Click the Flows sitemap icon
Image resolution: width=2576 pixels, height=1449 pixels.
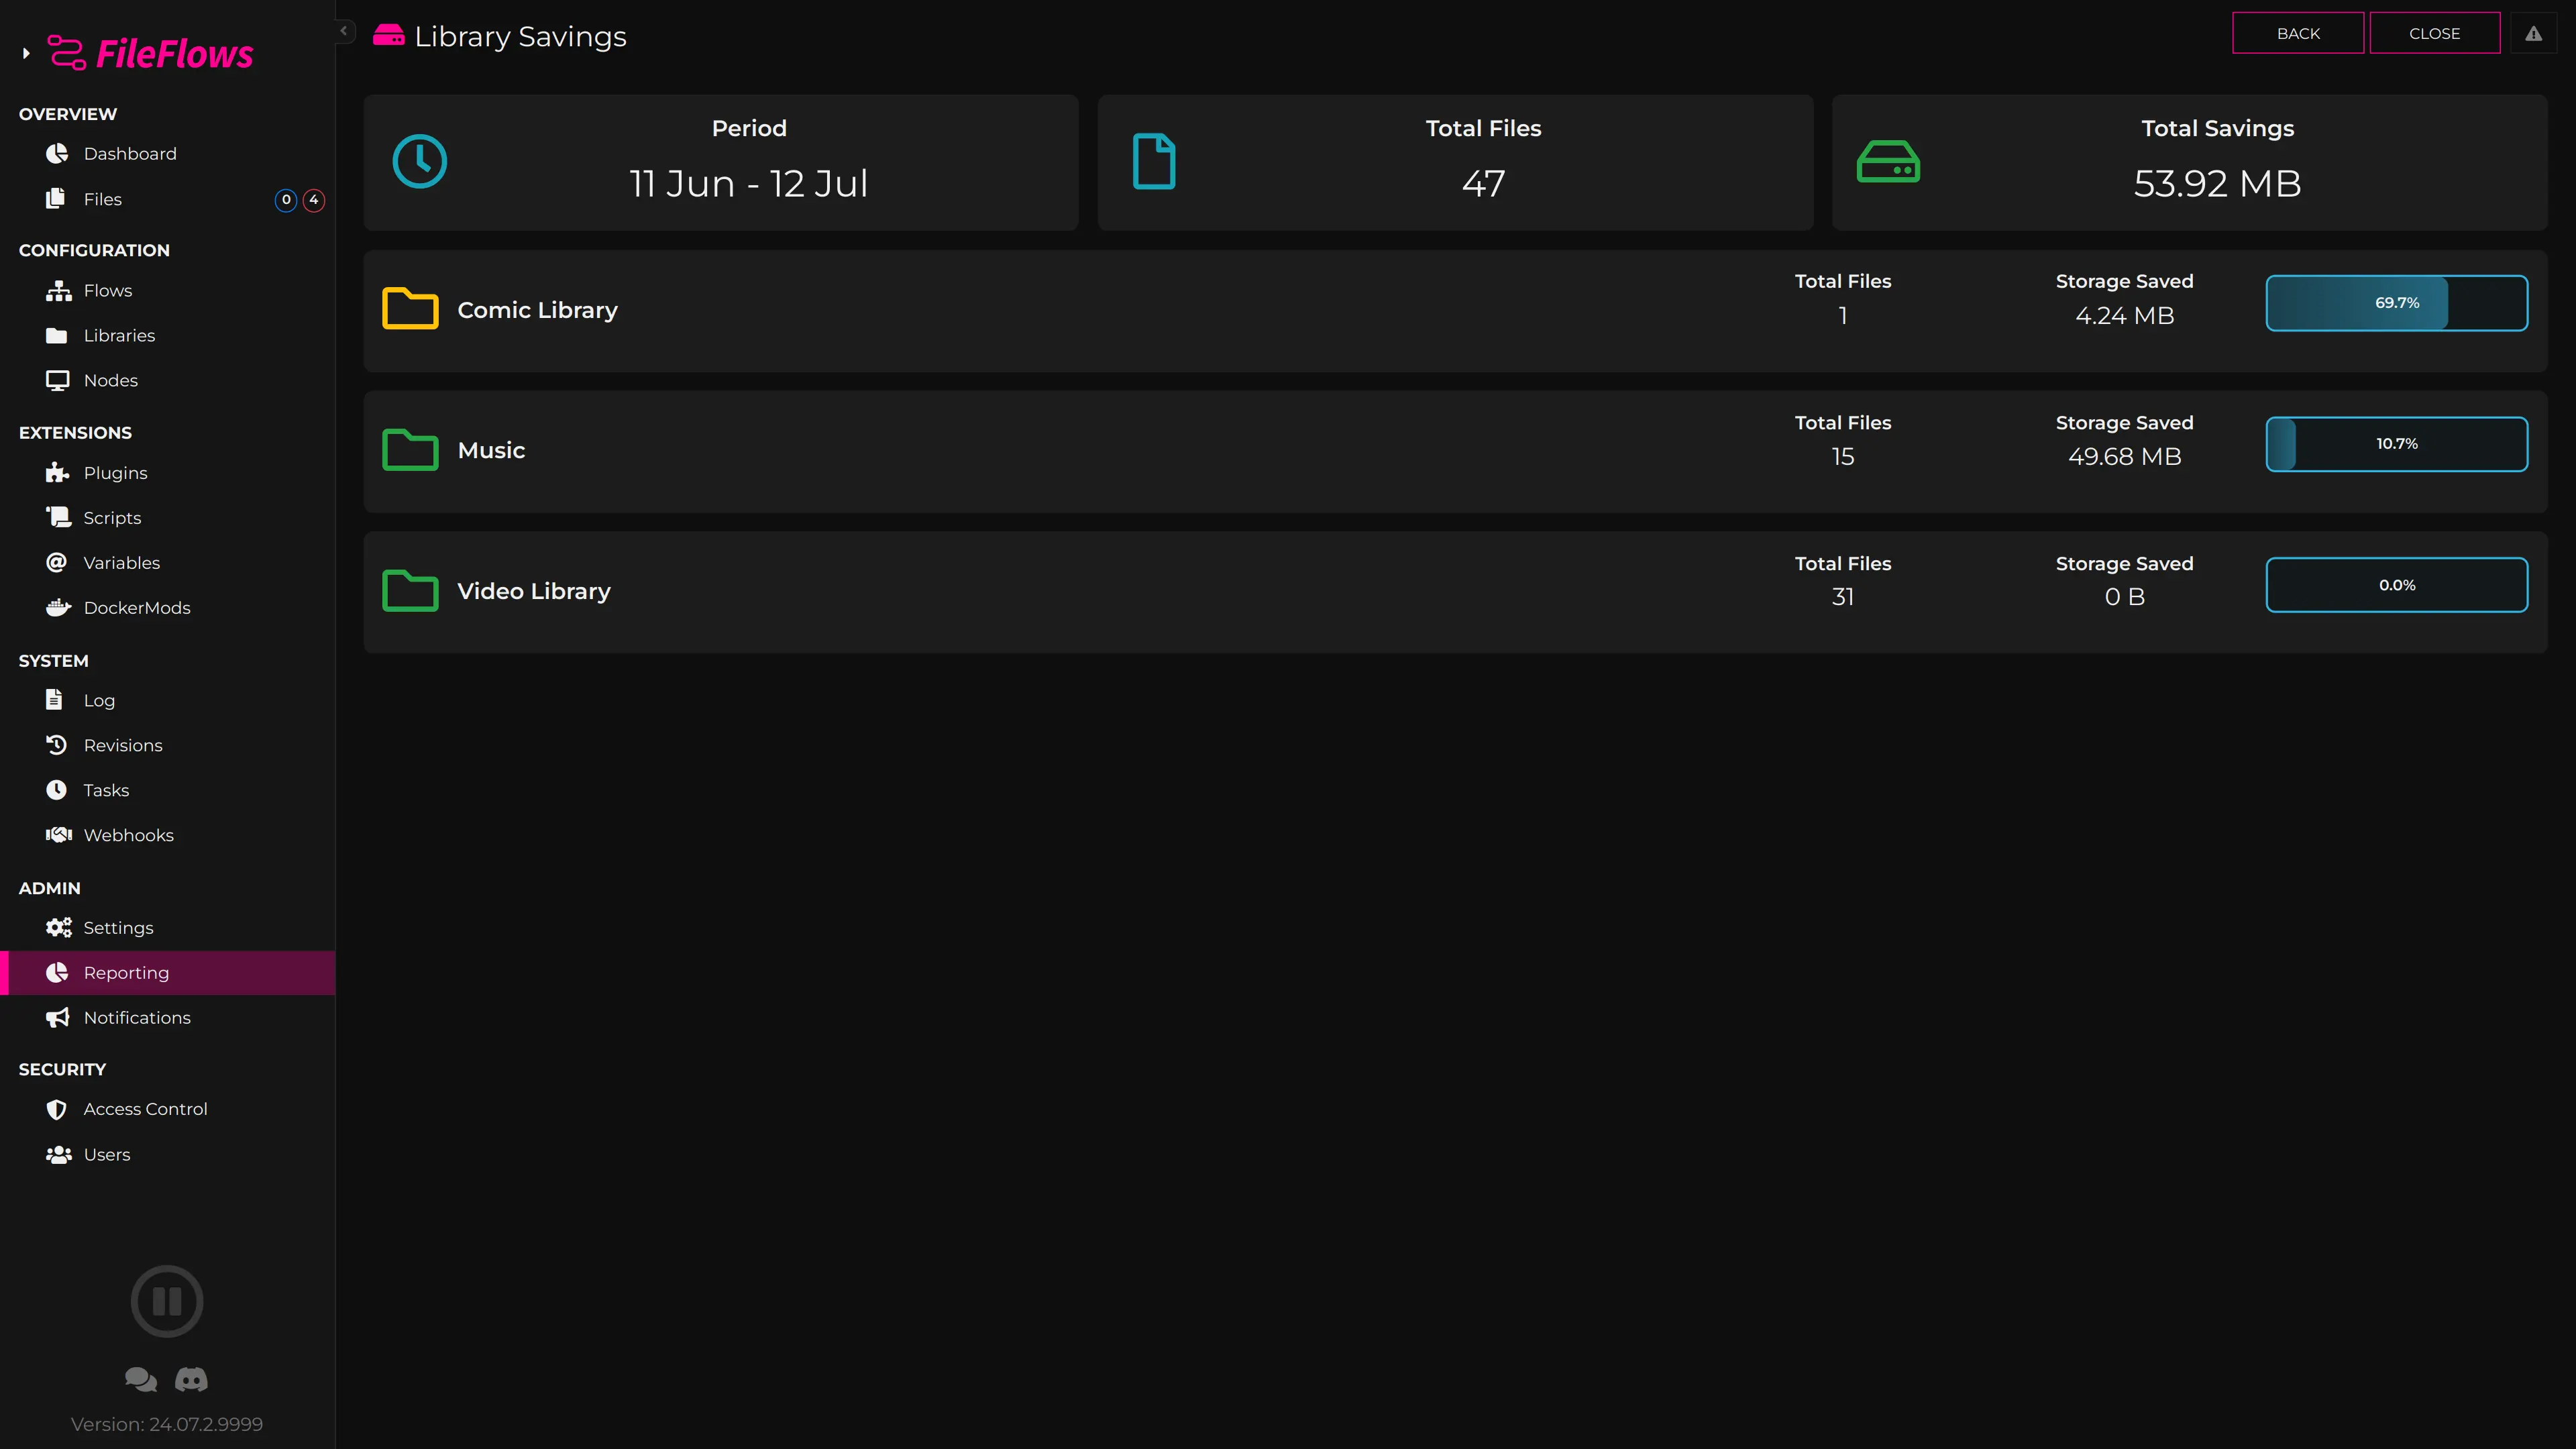[58, 290]
